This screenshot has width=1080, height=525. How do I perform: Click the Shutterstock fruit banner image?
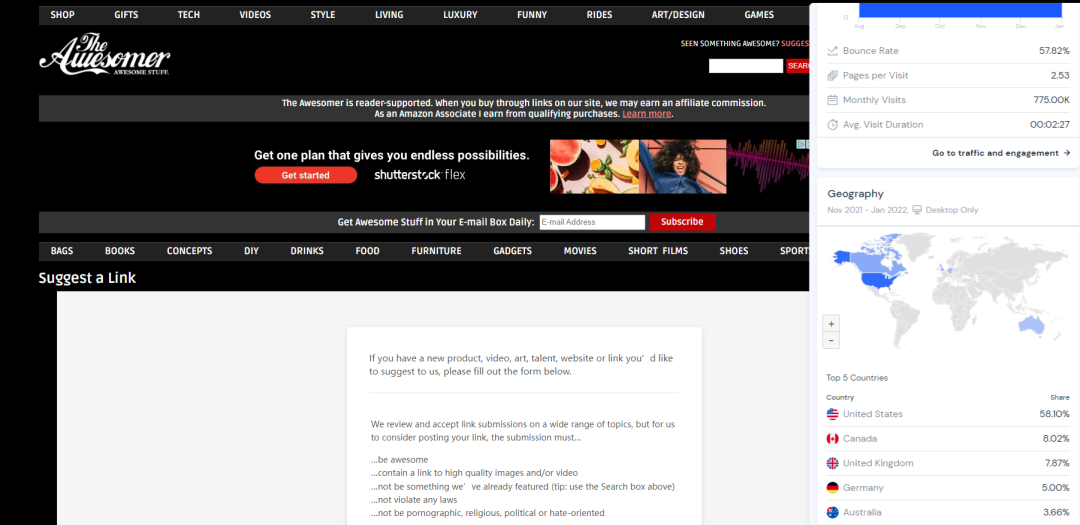coord(594,166)
